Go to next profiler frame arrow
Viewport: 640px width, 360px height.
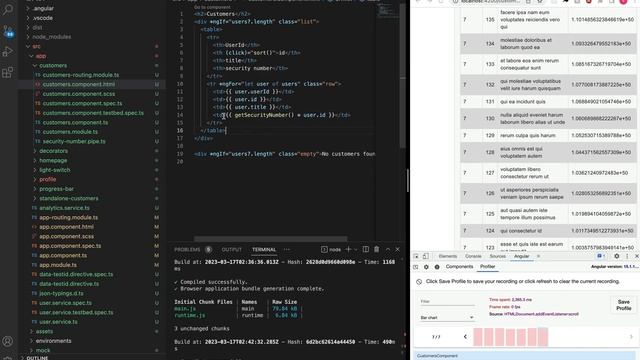[x=631, y=337]
